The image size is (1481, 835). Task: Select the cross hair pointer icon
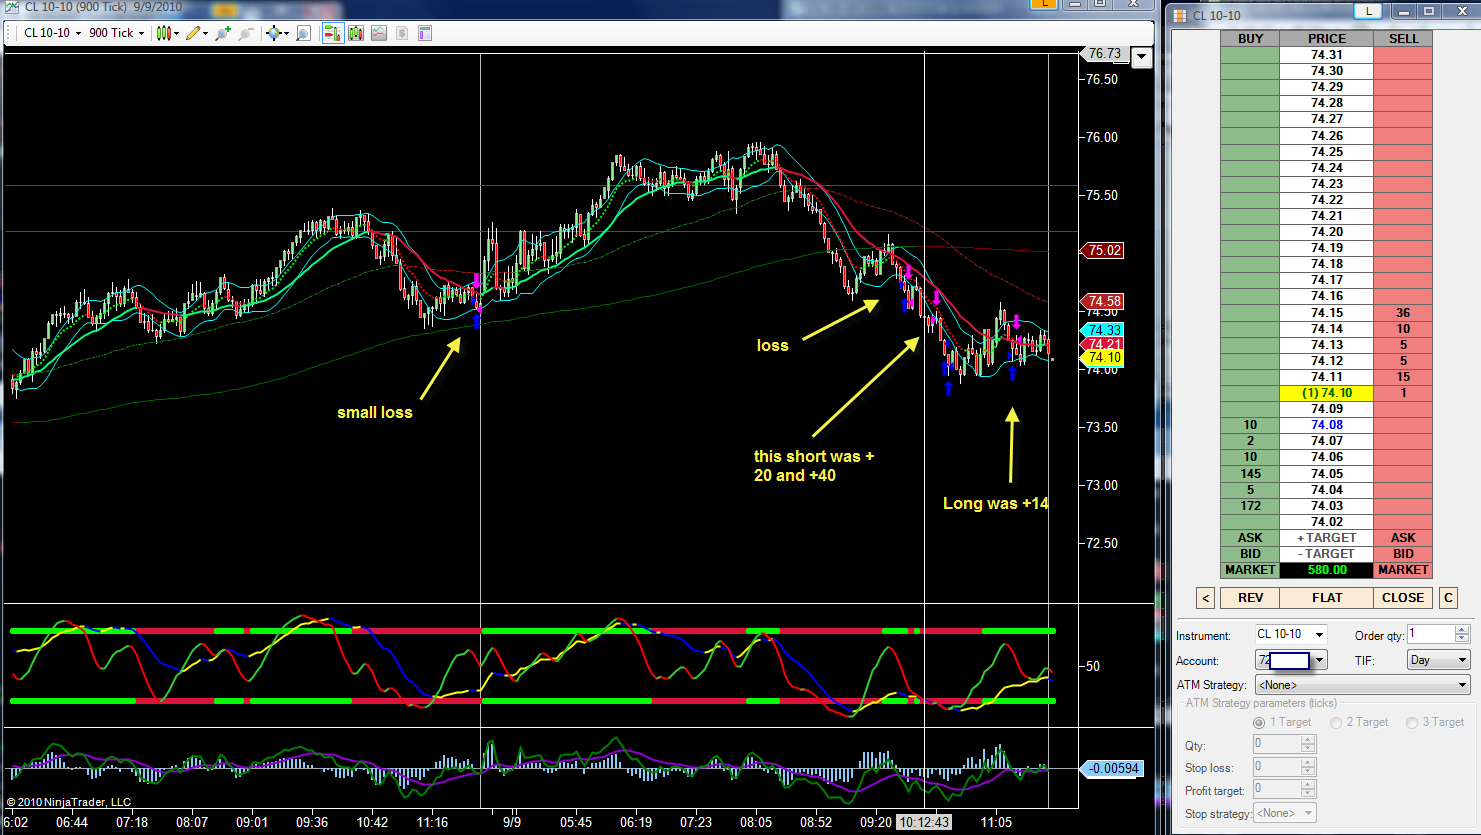pos(273,33)
